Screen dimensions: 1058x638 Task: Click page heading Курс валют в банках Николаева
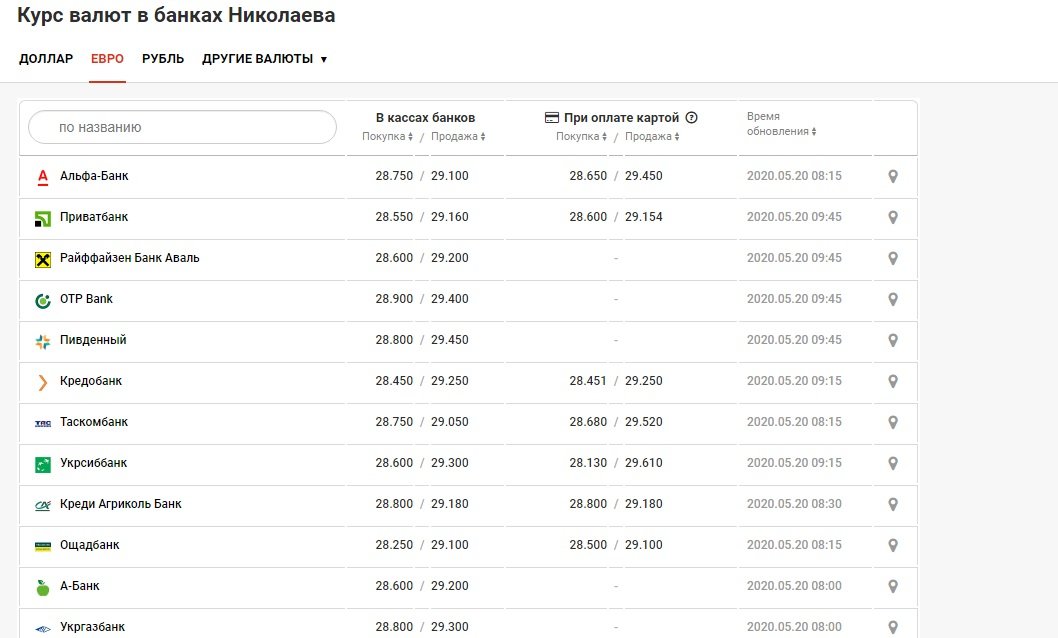coord(176,15)
